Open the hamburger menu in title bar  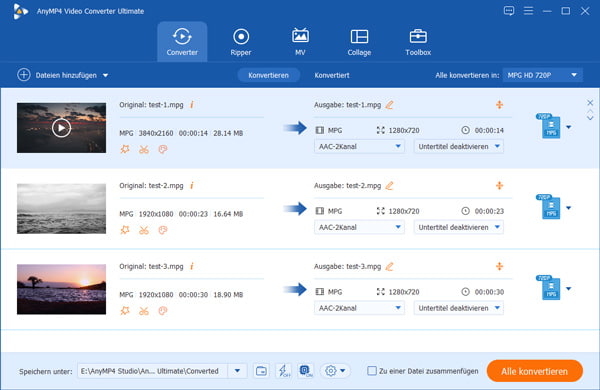click(x=528, y=11)
